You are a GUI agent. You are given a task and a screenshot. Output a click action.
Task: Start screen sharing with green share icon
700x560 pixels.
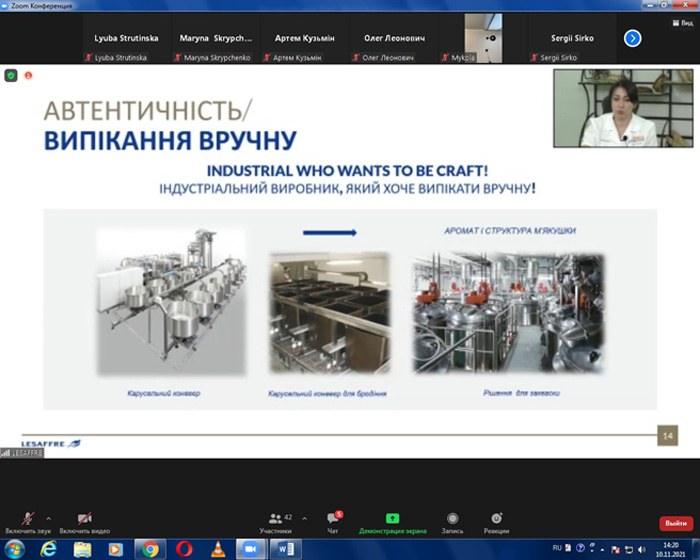click(x=392, y=518)
